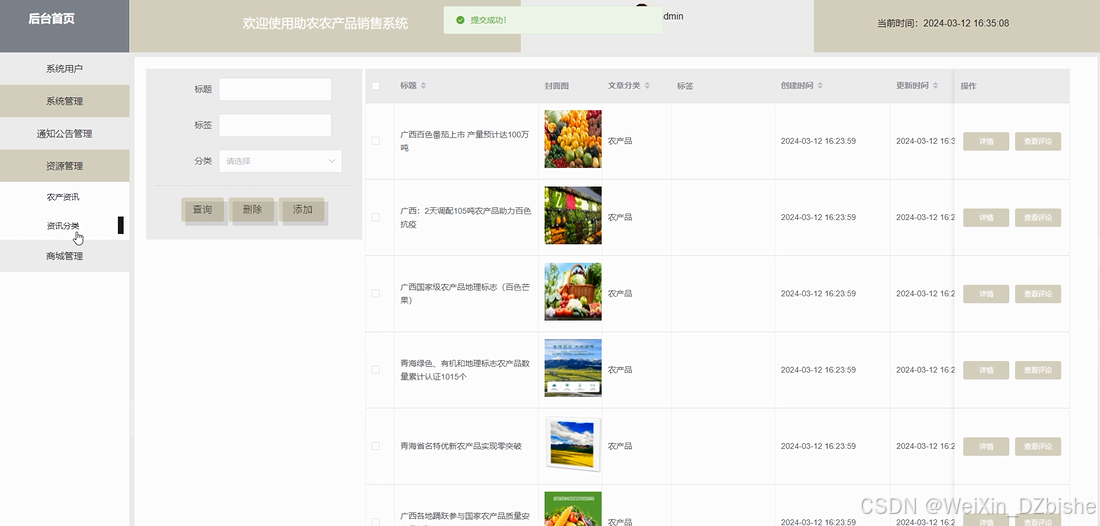This screenshot has height=526, width=1100.
Task: Open 详情 for 青海绿色、有机 row
Action: click(x=986, y=370)
